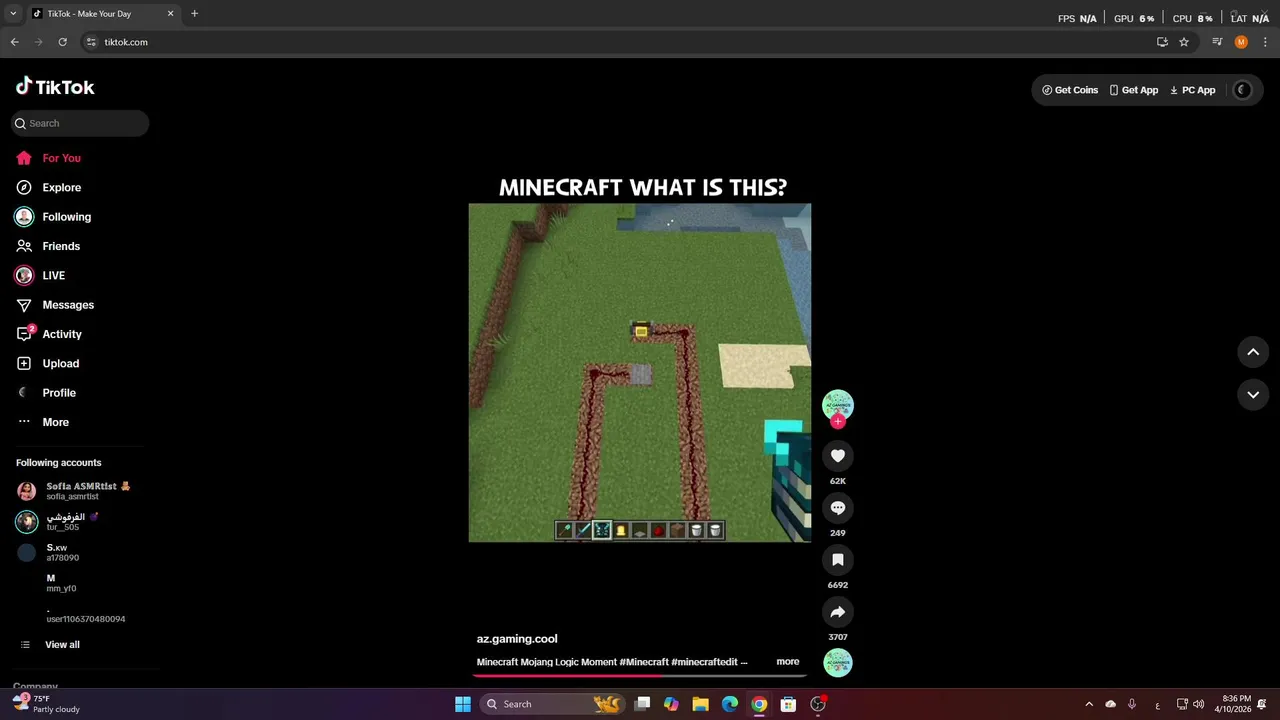This screenshot has width=1280, height=720.
Task: Open the az.gaming.cool username link
Action: pos(517,638)
